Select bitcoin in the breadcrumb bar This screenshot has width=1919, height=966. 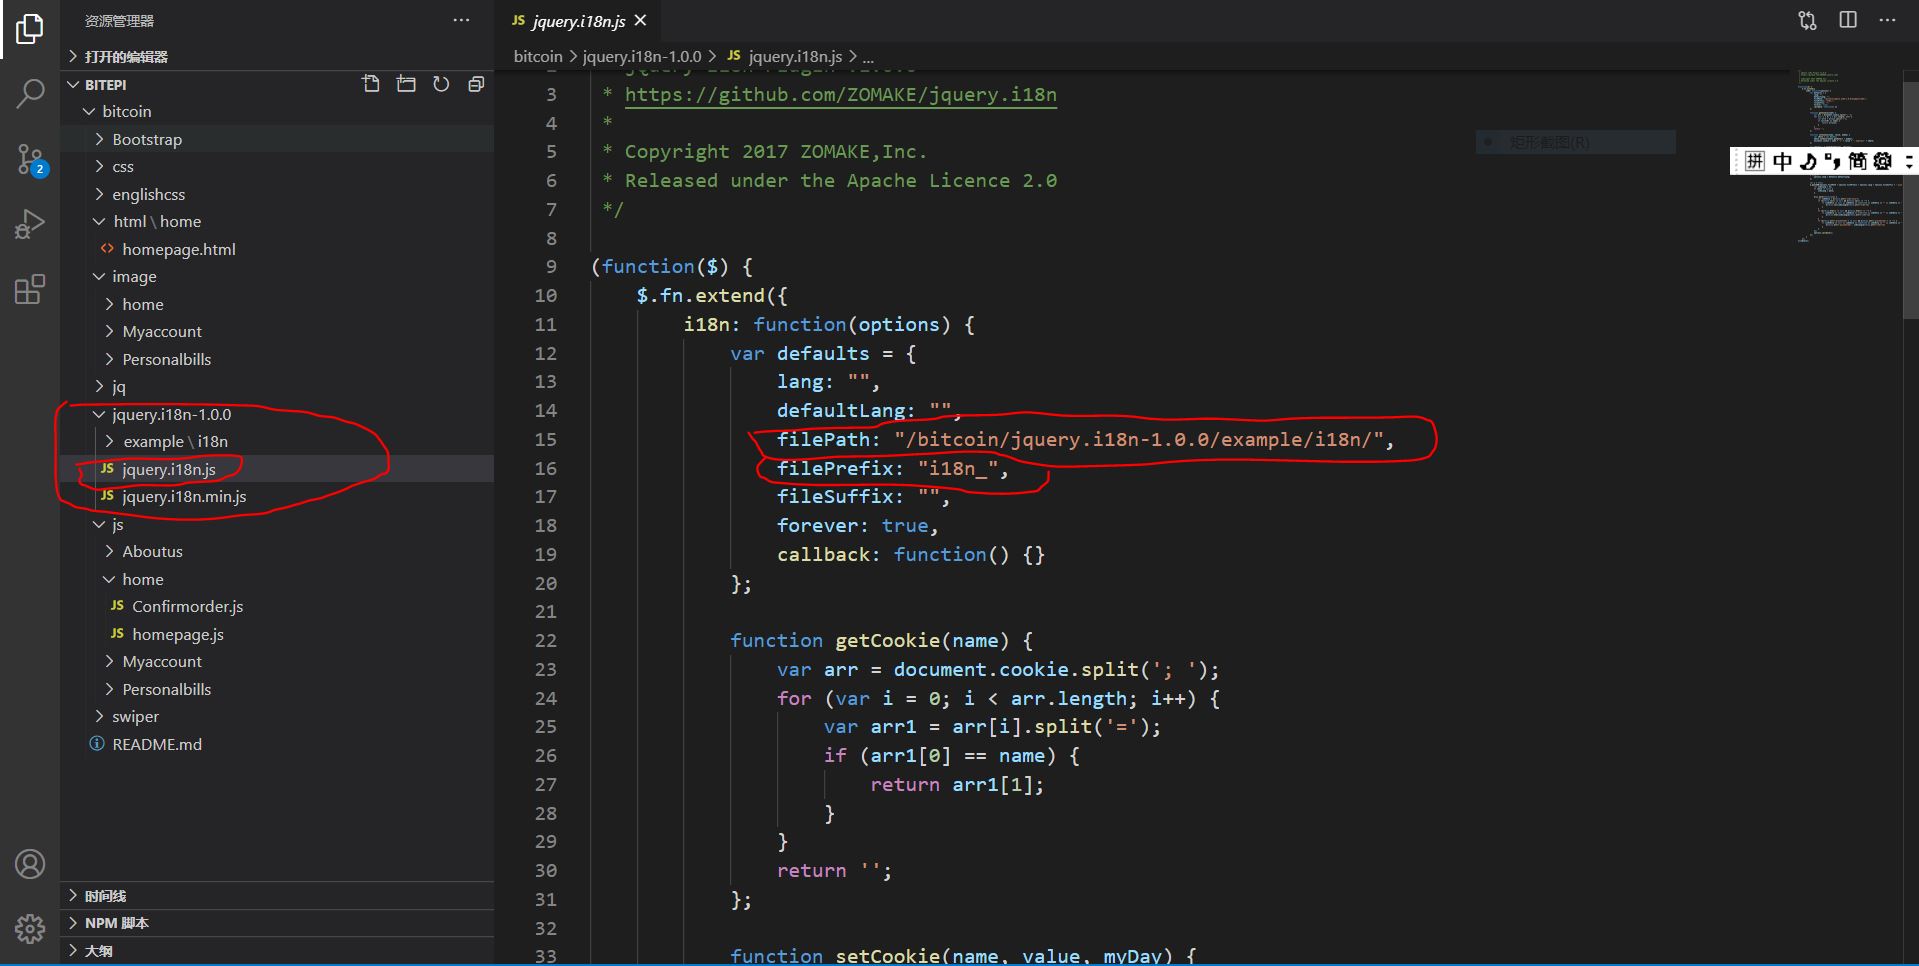pos(537,56)
